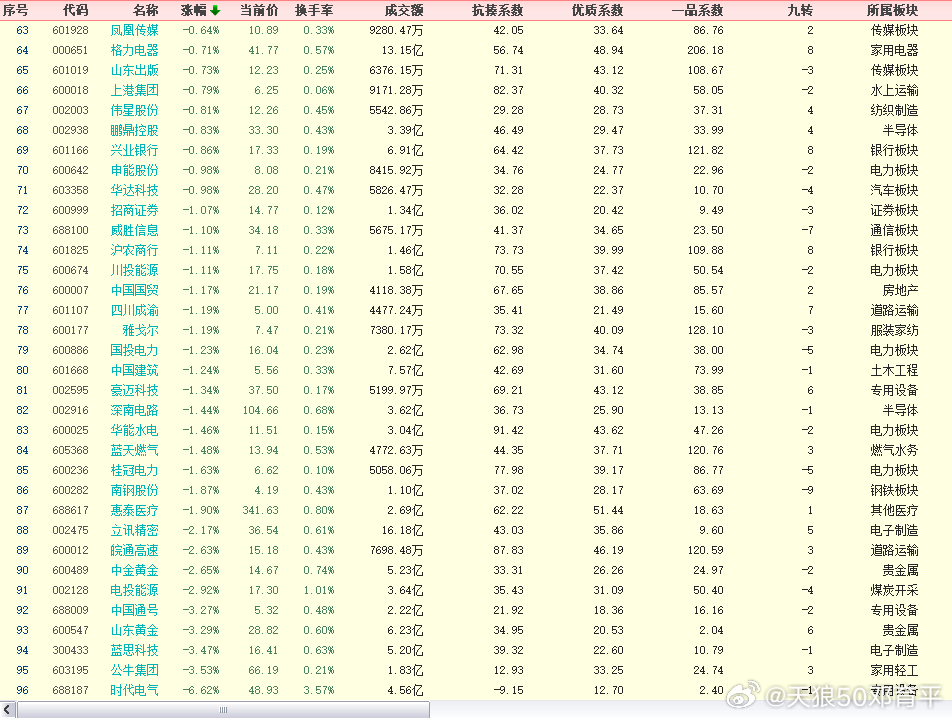Image resolution: width=952 pixels, height=718 pixels.
Task: Open stock 招商证券
Action: [134, 211]
